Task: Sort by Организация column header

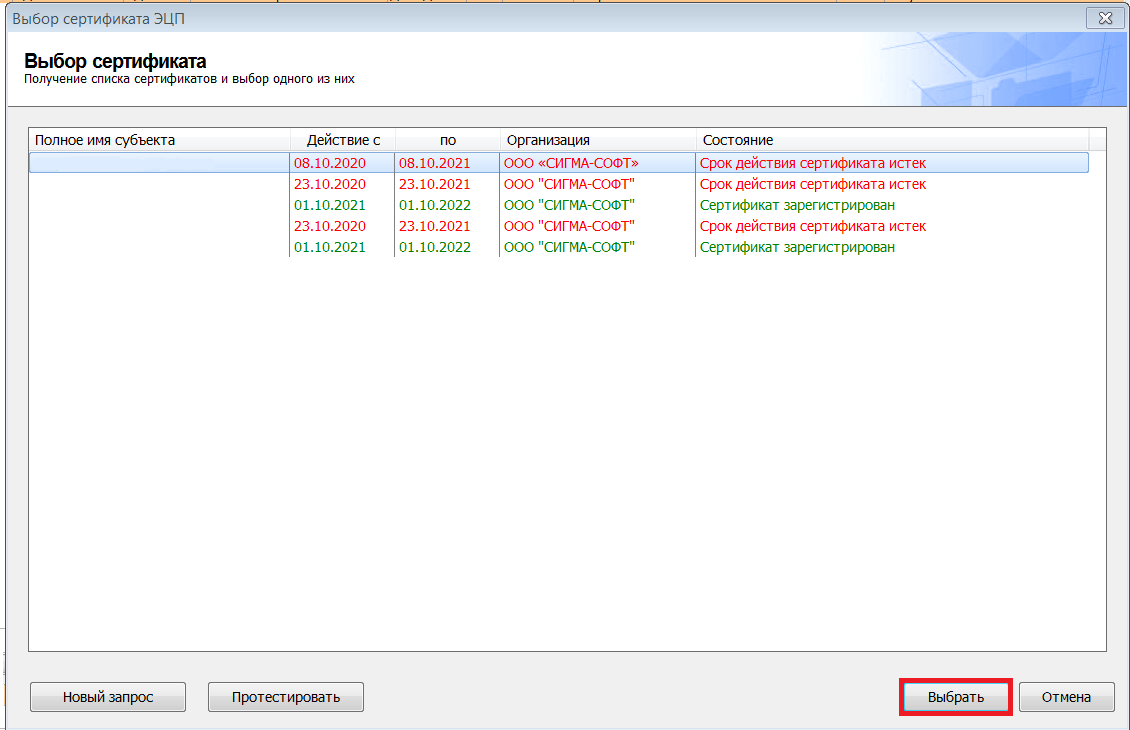Action: [x=598, y=140]
